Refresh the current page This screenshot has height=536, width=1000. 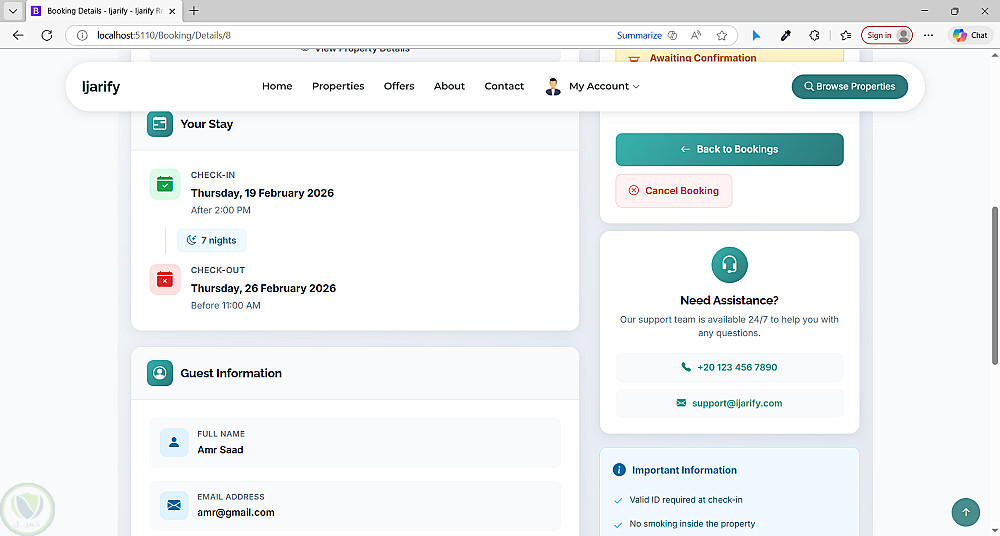[x=46, y=35]
